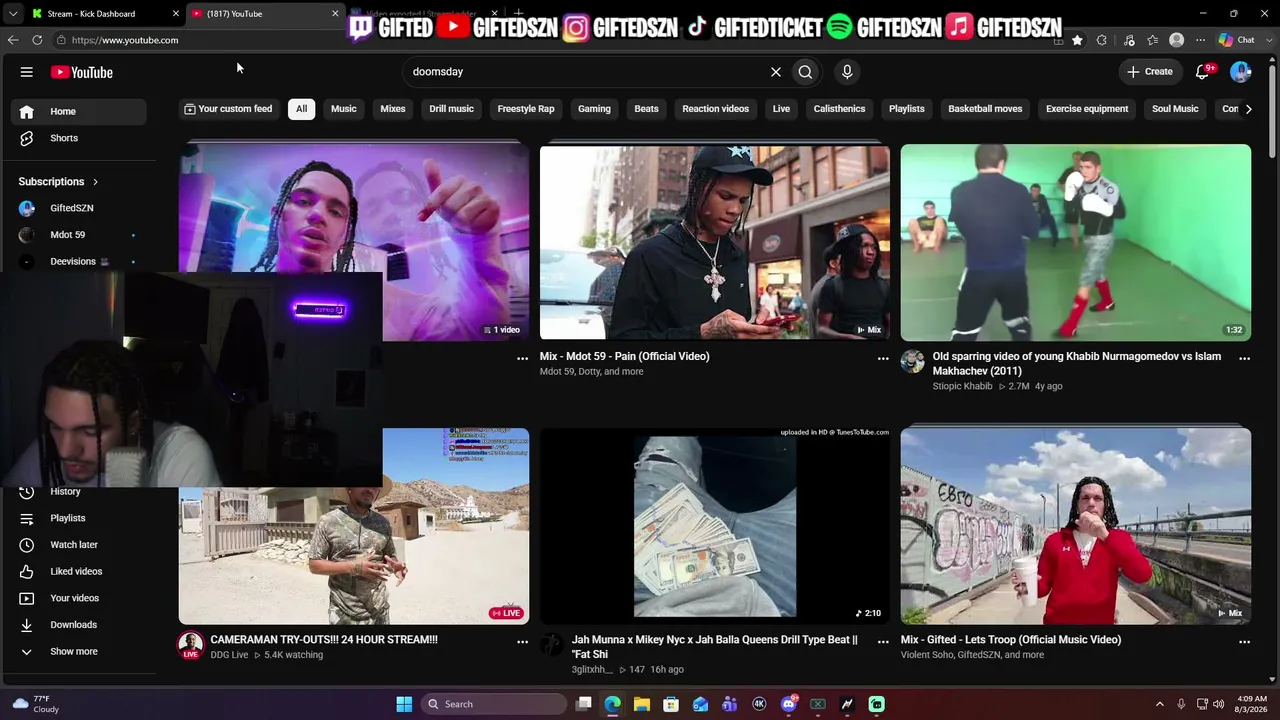Image resolution: width=1280 pixels, height=720 pixels.
Task: Open Playlists in the sidebar
Action: (80, 518)
